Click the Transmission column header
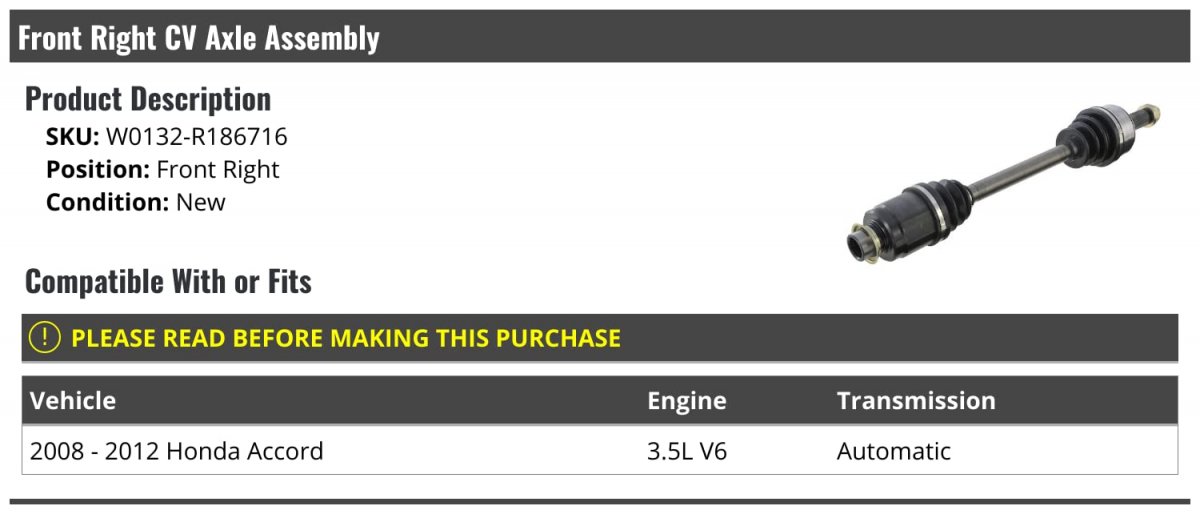Screen dimensions: 1200x514 pos(915,401)
